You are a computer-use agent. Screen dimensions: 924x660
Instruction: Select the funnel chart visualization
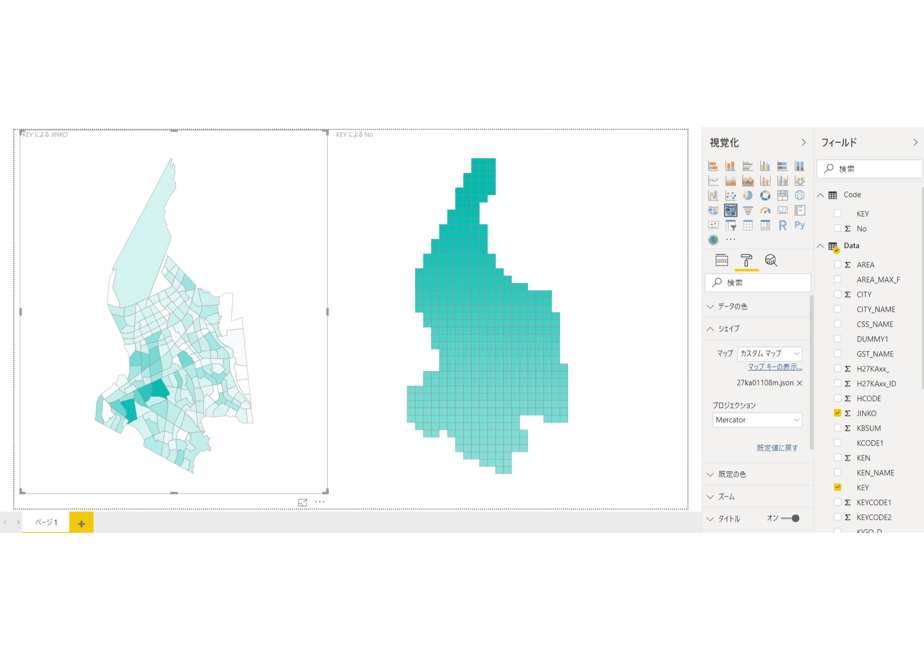tap(748, 210)
